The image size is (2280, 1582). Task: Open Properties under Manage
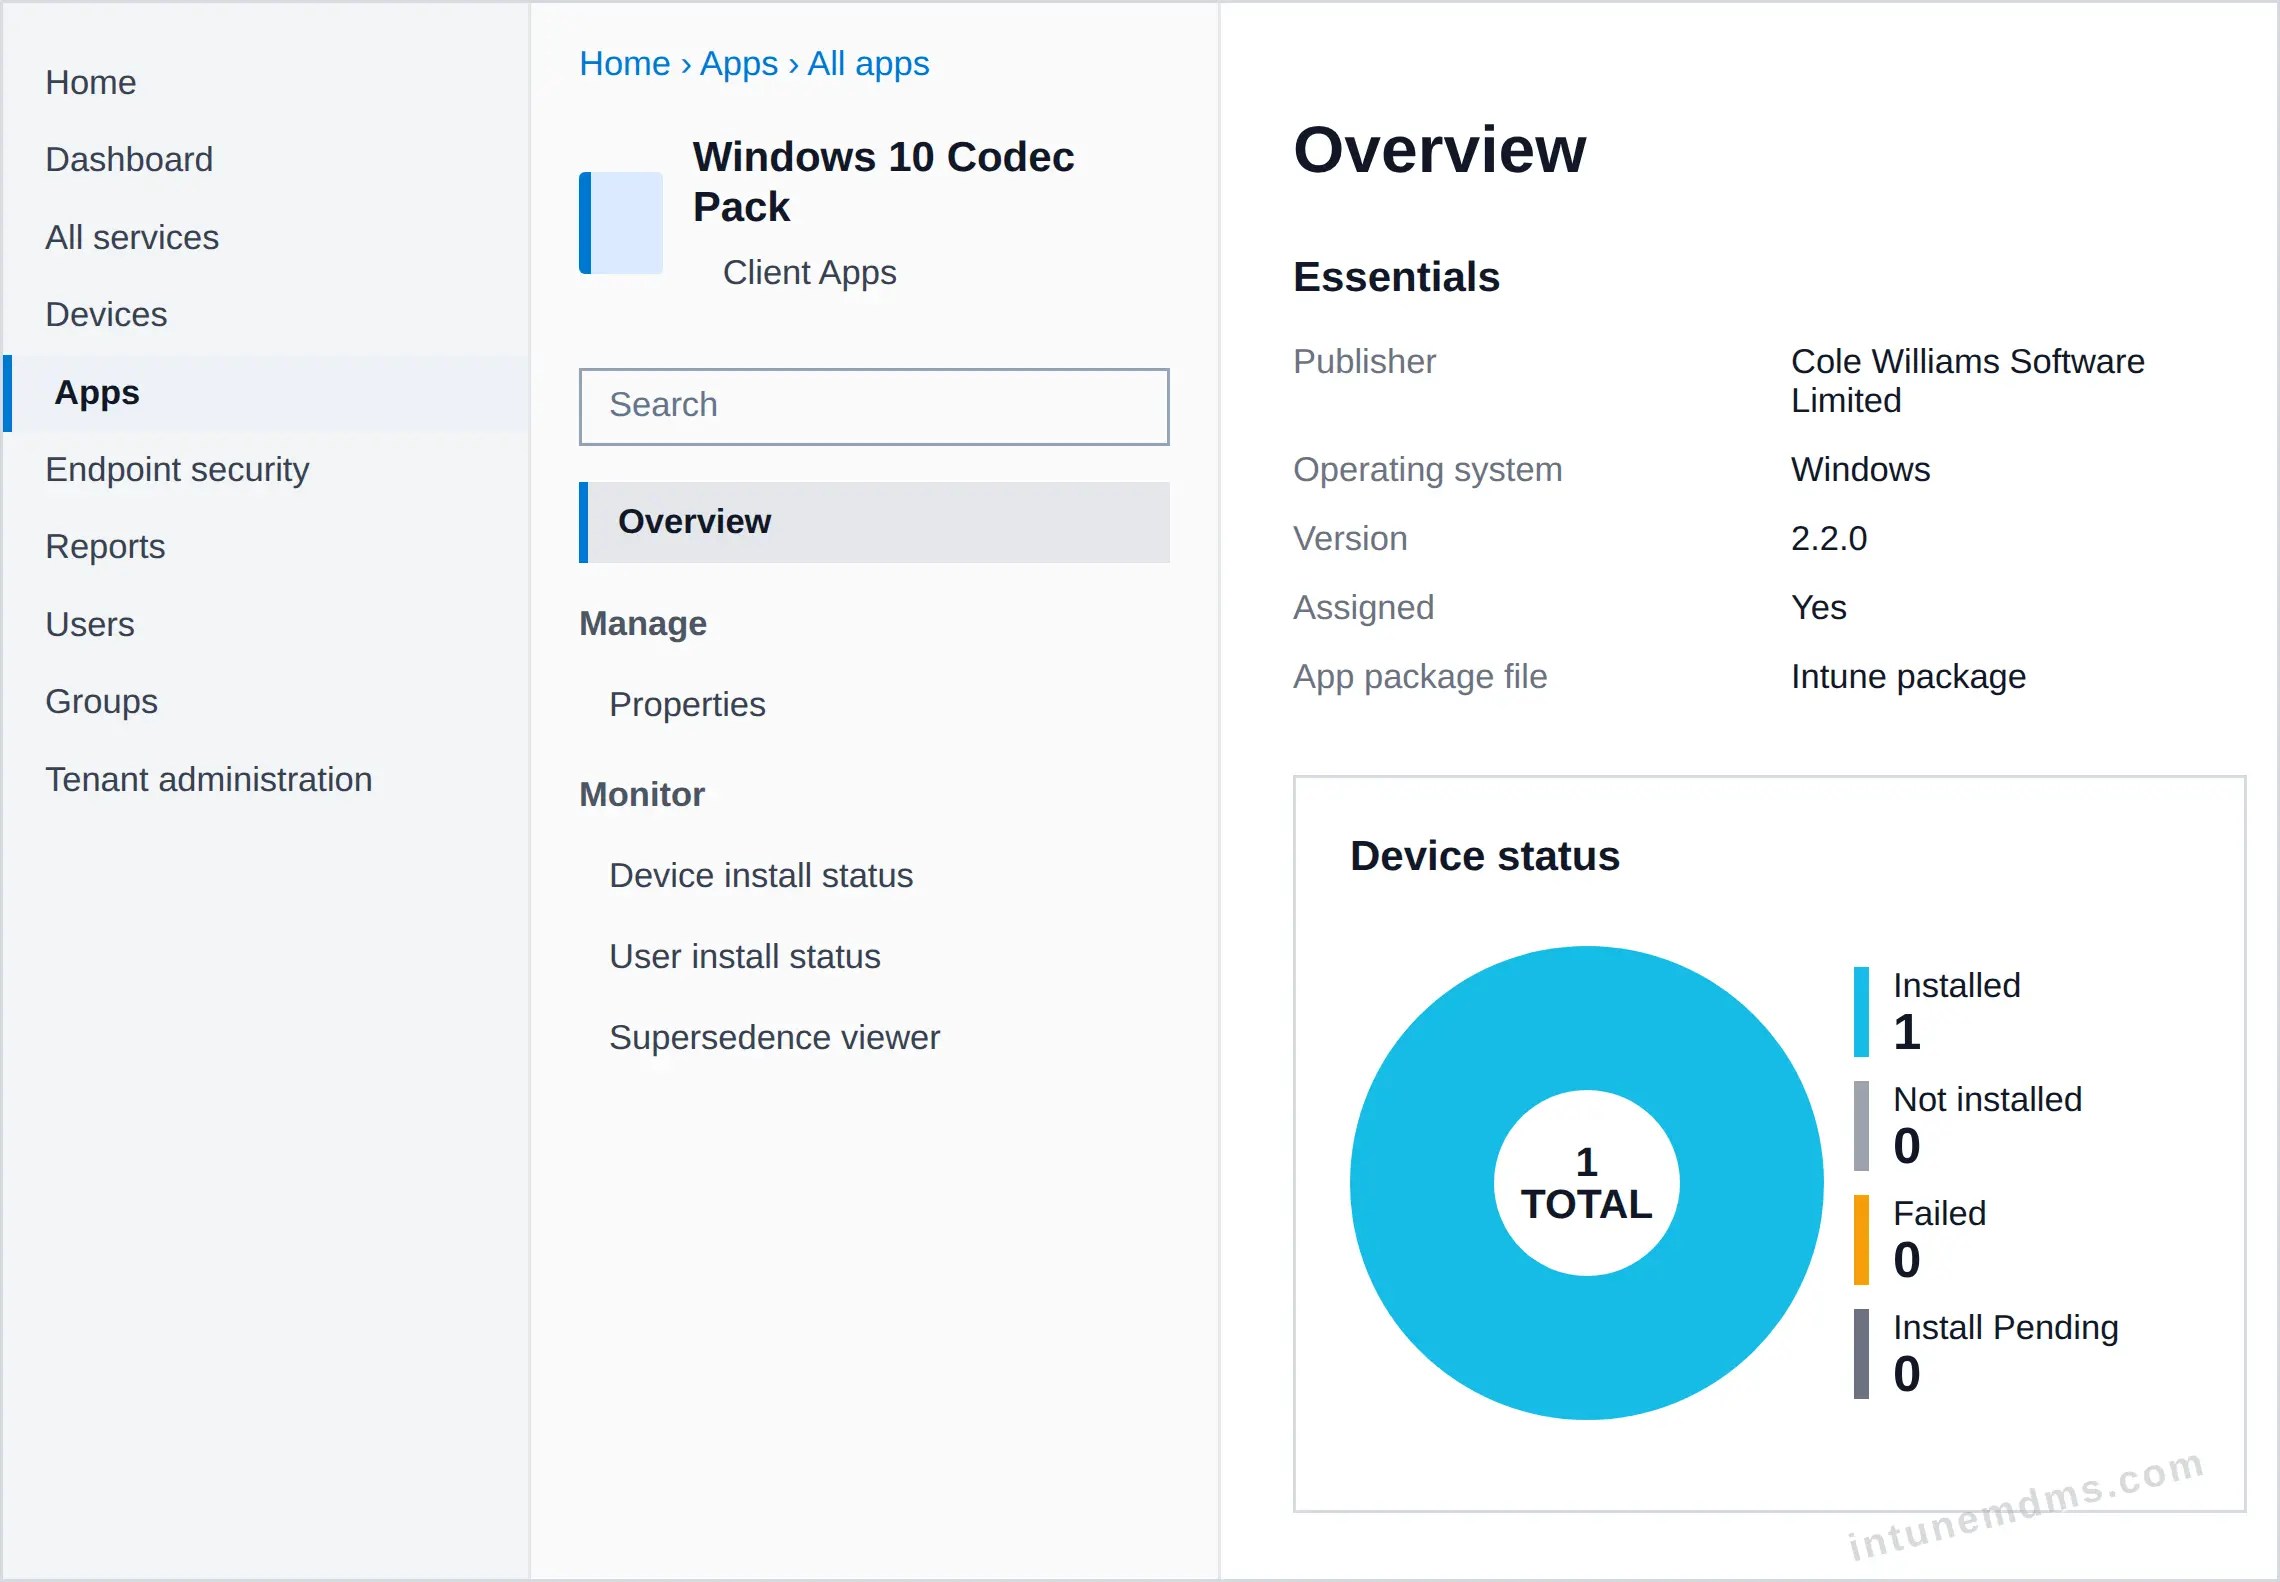pos(687,704)
